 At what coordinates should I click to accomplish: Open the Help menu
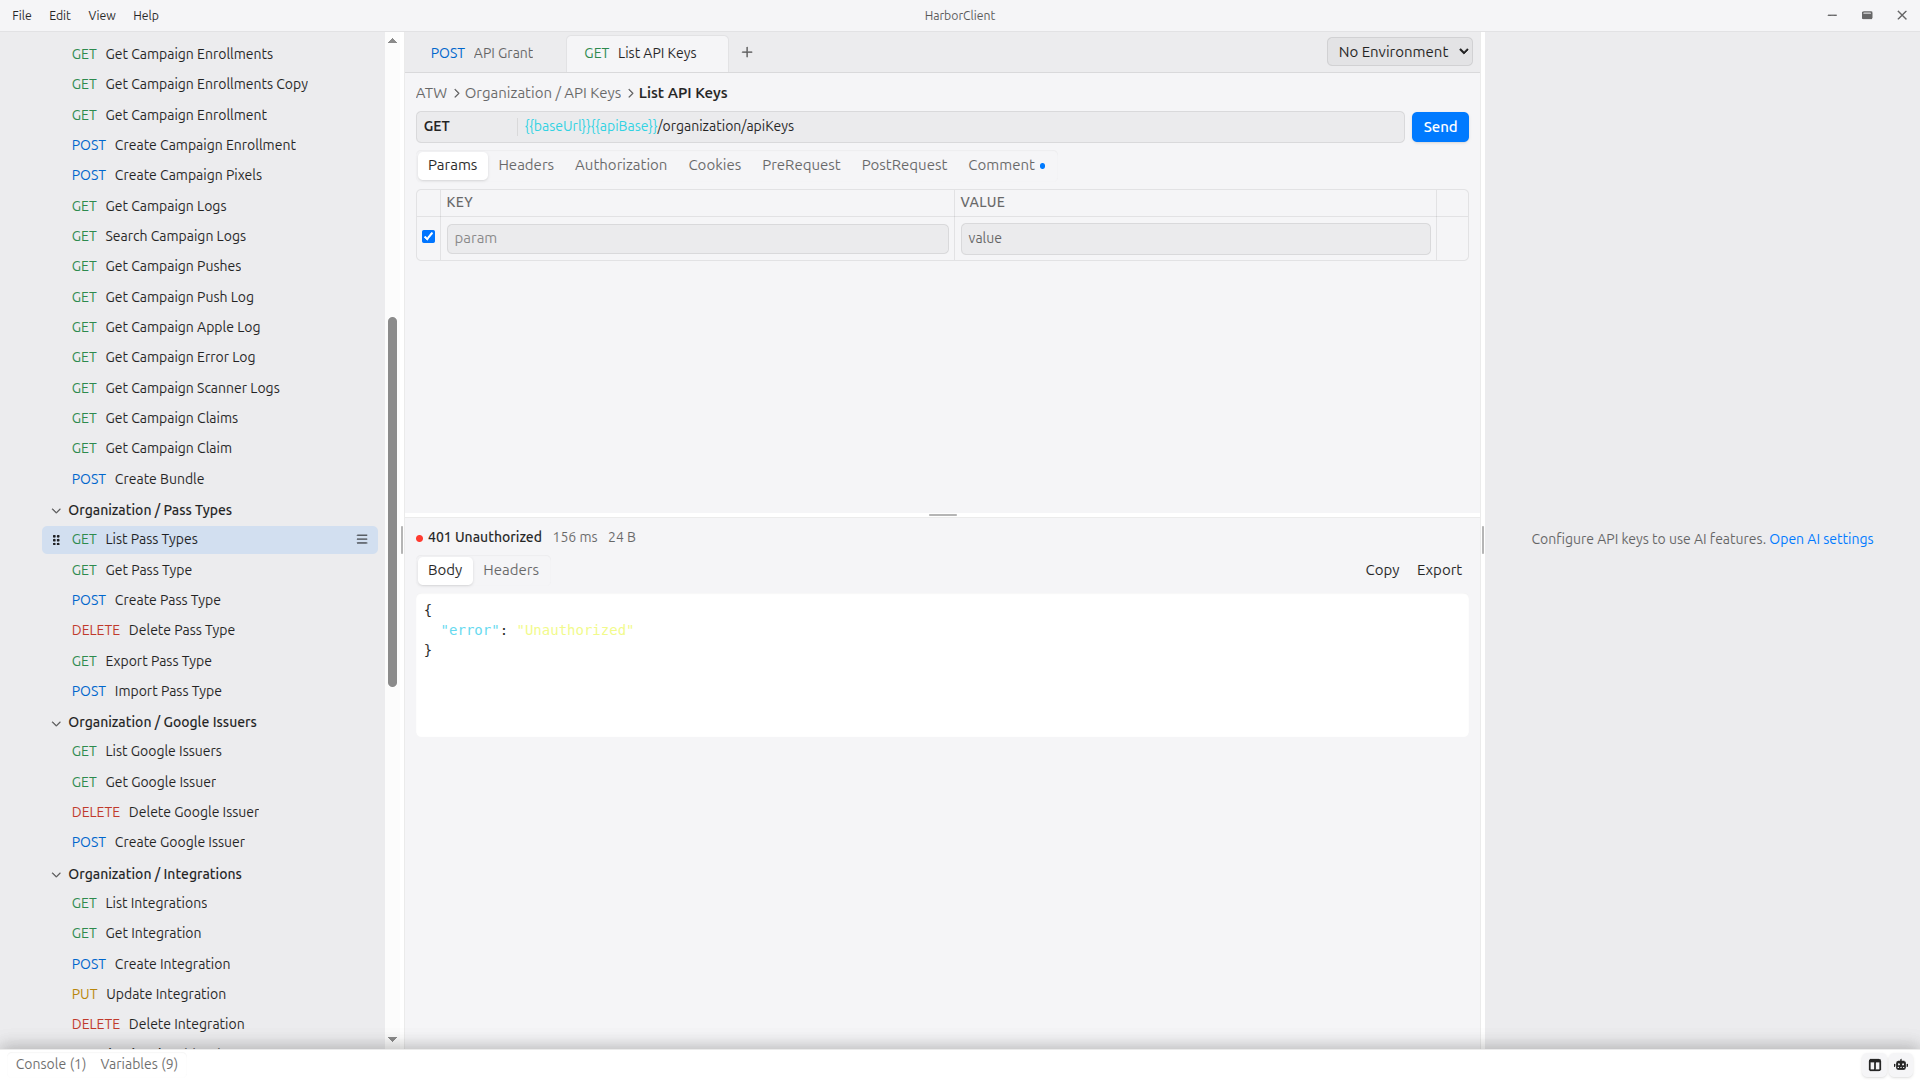[146, 15]
